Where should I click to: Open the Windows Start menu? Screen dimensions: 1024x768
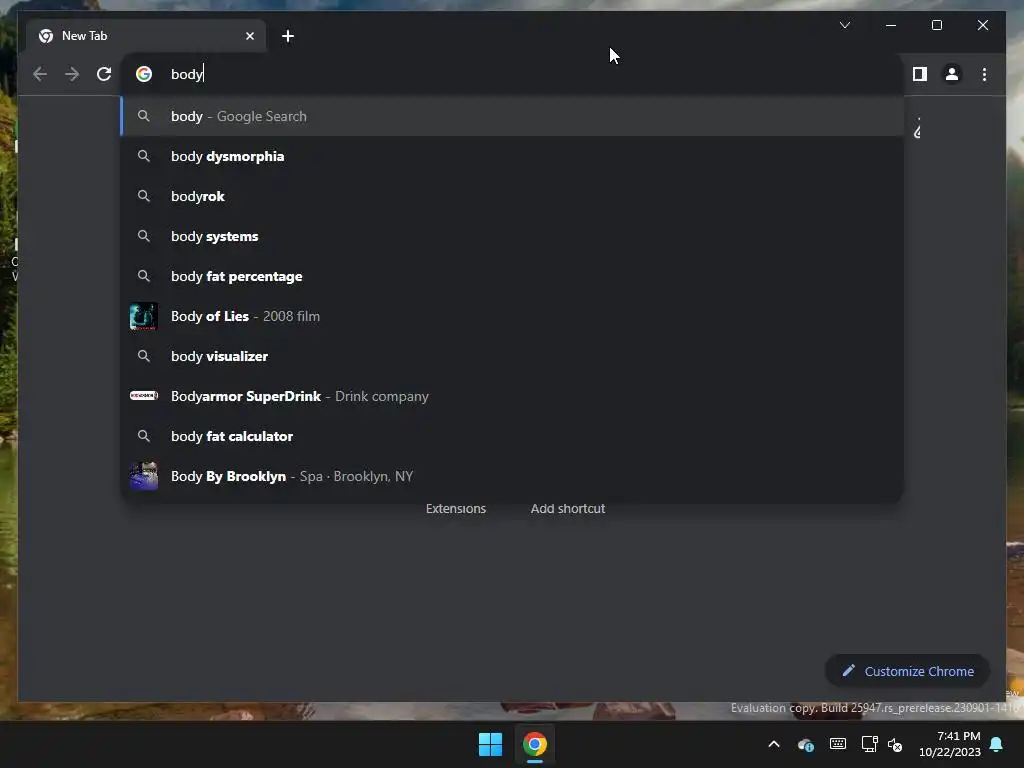coord(490,744)
